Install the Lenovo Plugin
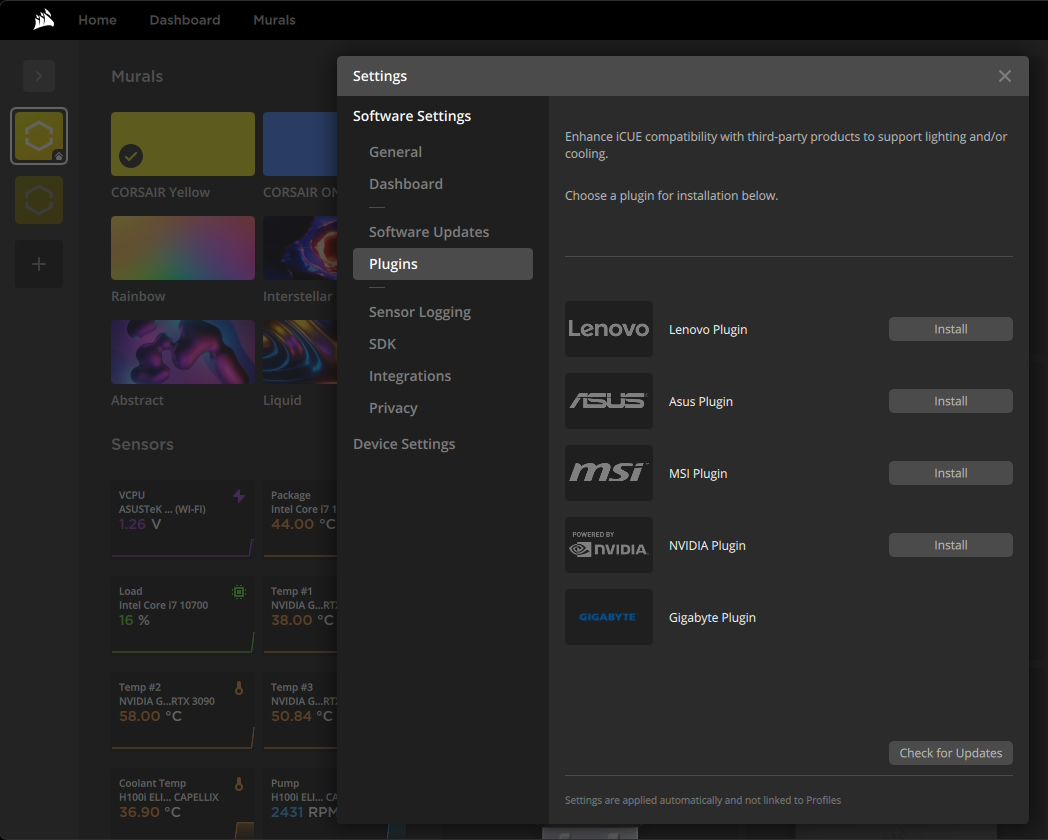The image size is (1048, 840). (950, 329)
